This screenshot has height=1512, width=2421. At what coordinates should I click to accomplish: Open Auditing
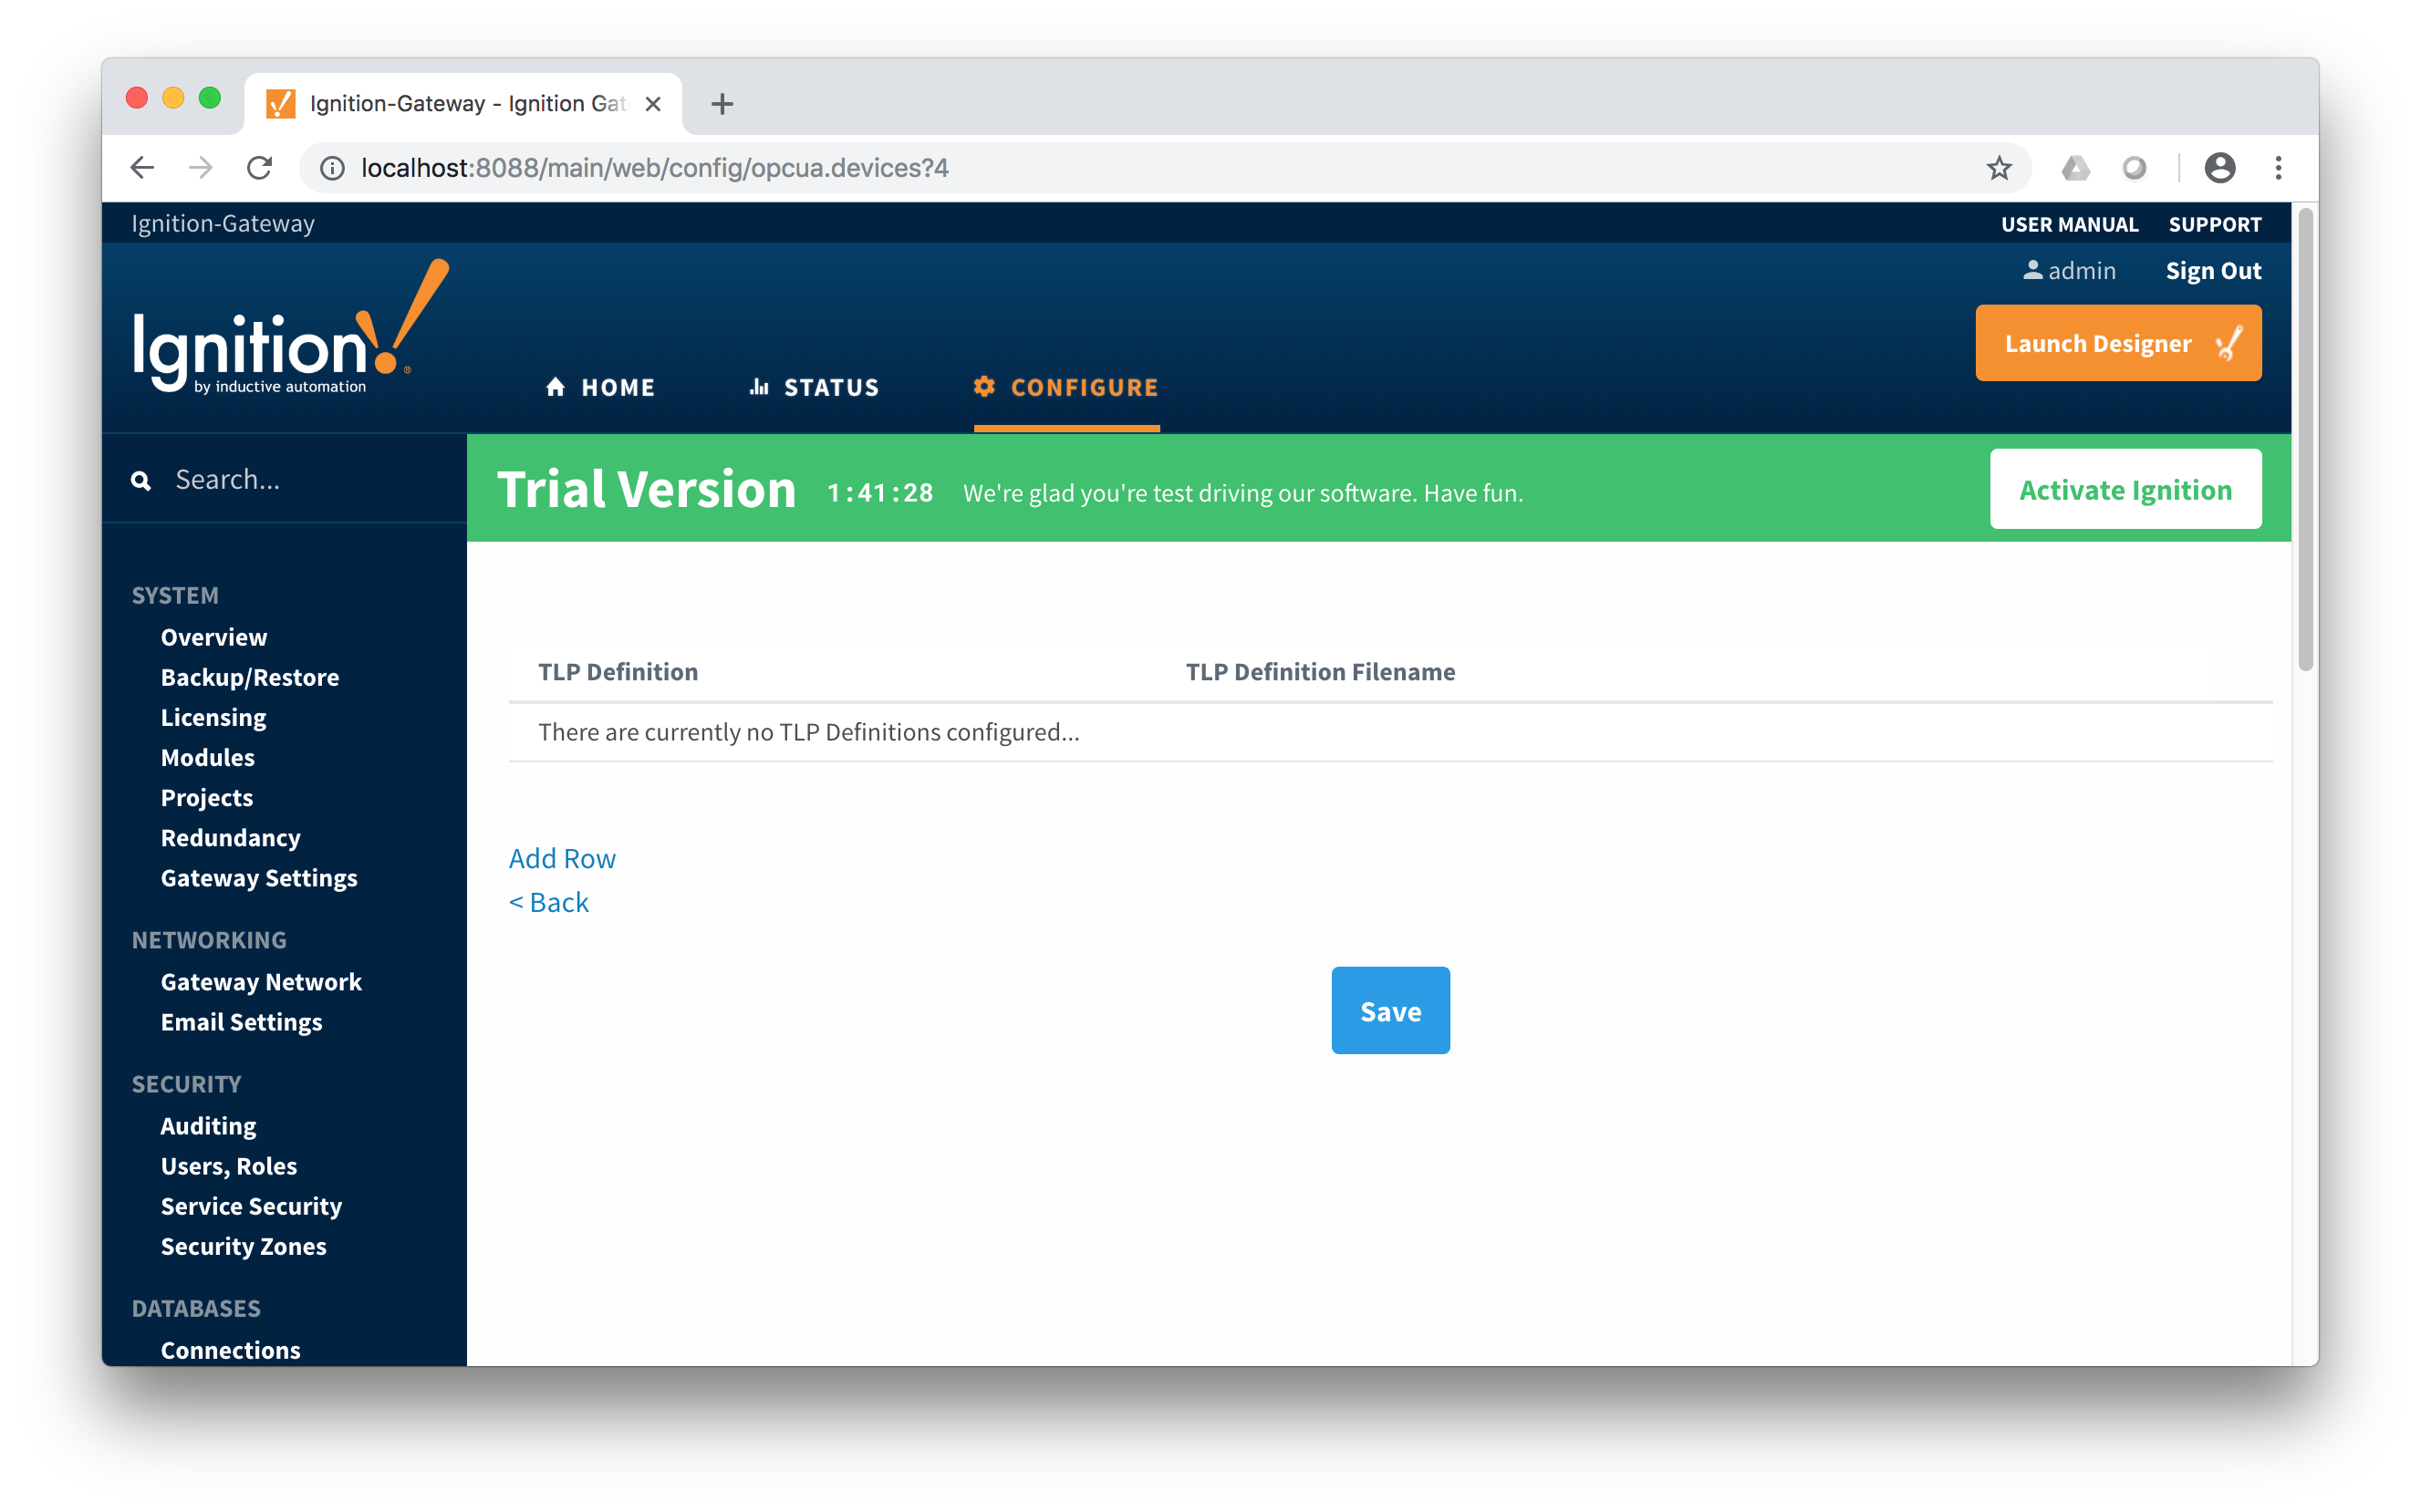[209, 1125]
